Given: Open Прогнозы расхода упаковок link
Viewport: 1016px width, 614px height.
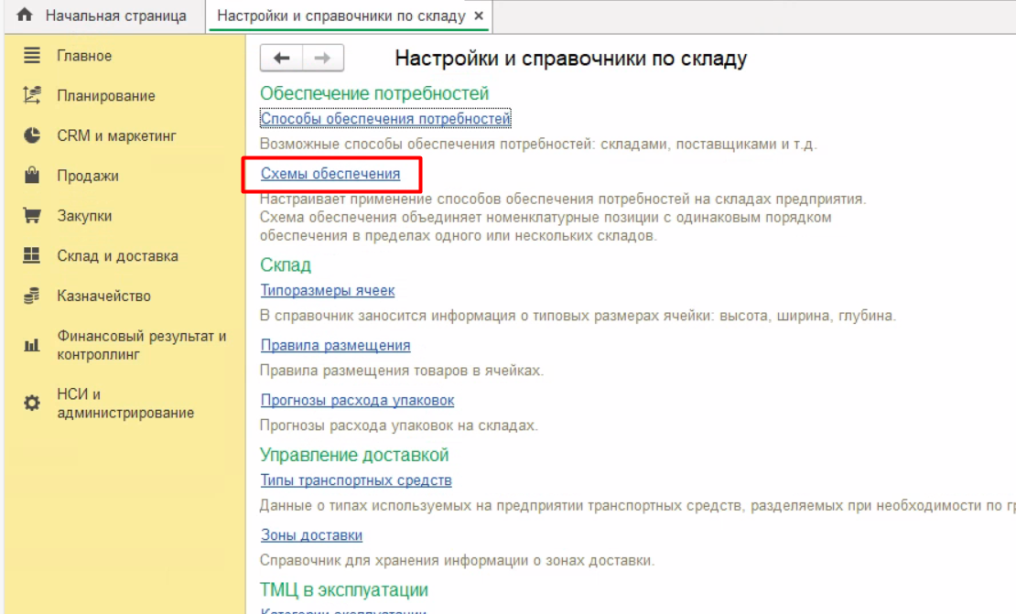Looking at the screenshot, I should click(357, 400).
